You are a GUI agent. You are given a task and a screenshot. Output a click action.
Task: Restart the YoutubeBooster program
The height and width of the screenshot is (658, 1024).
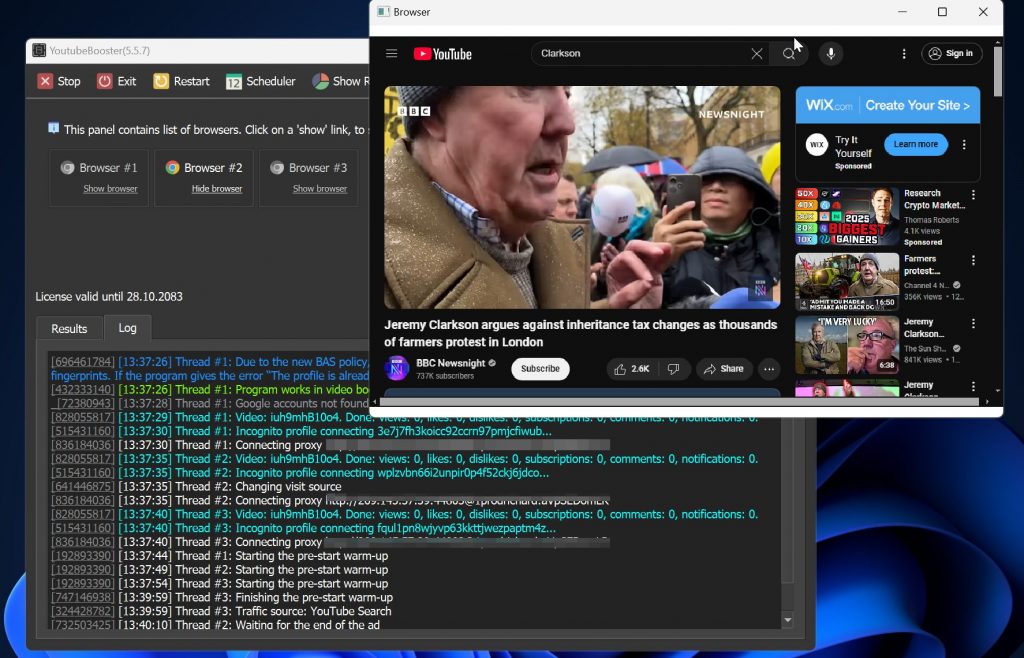[182, 81]
